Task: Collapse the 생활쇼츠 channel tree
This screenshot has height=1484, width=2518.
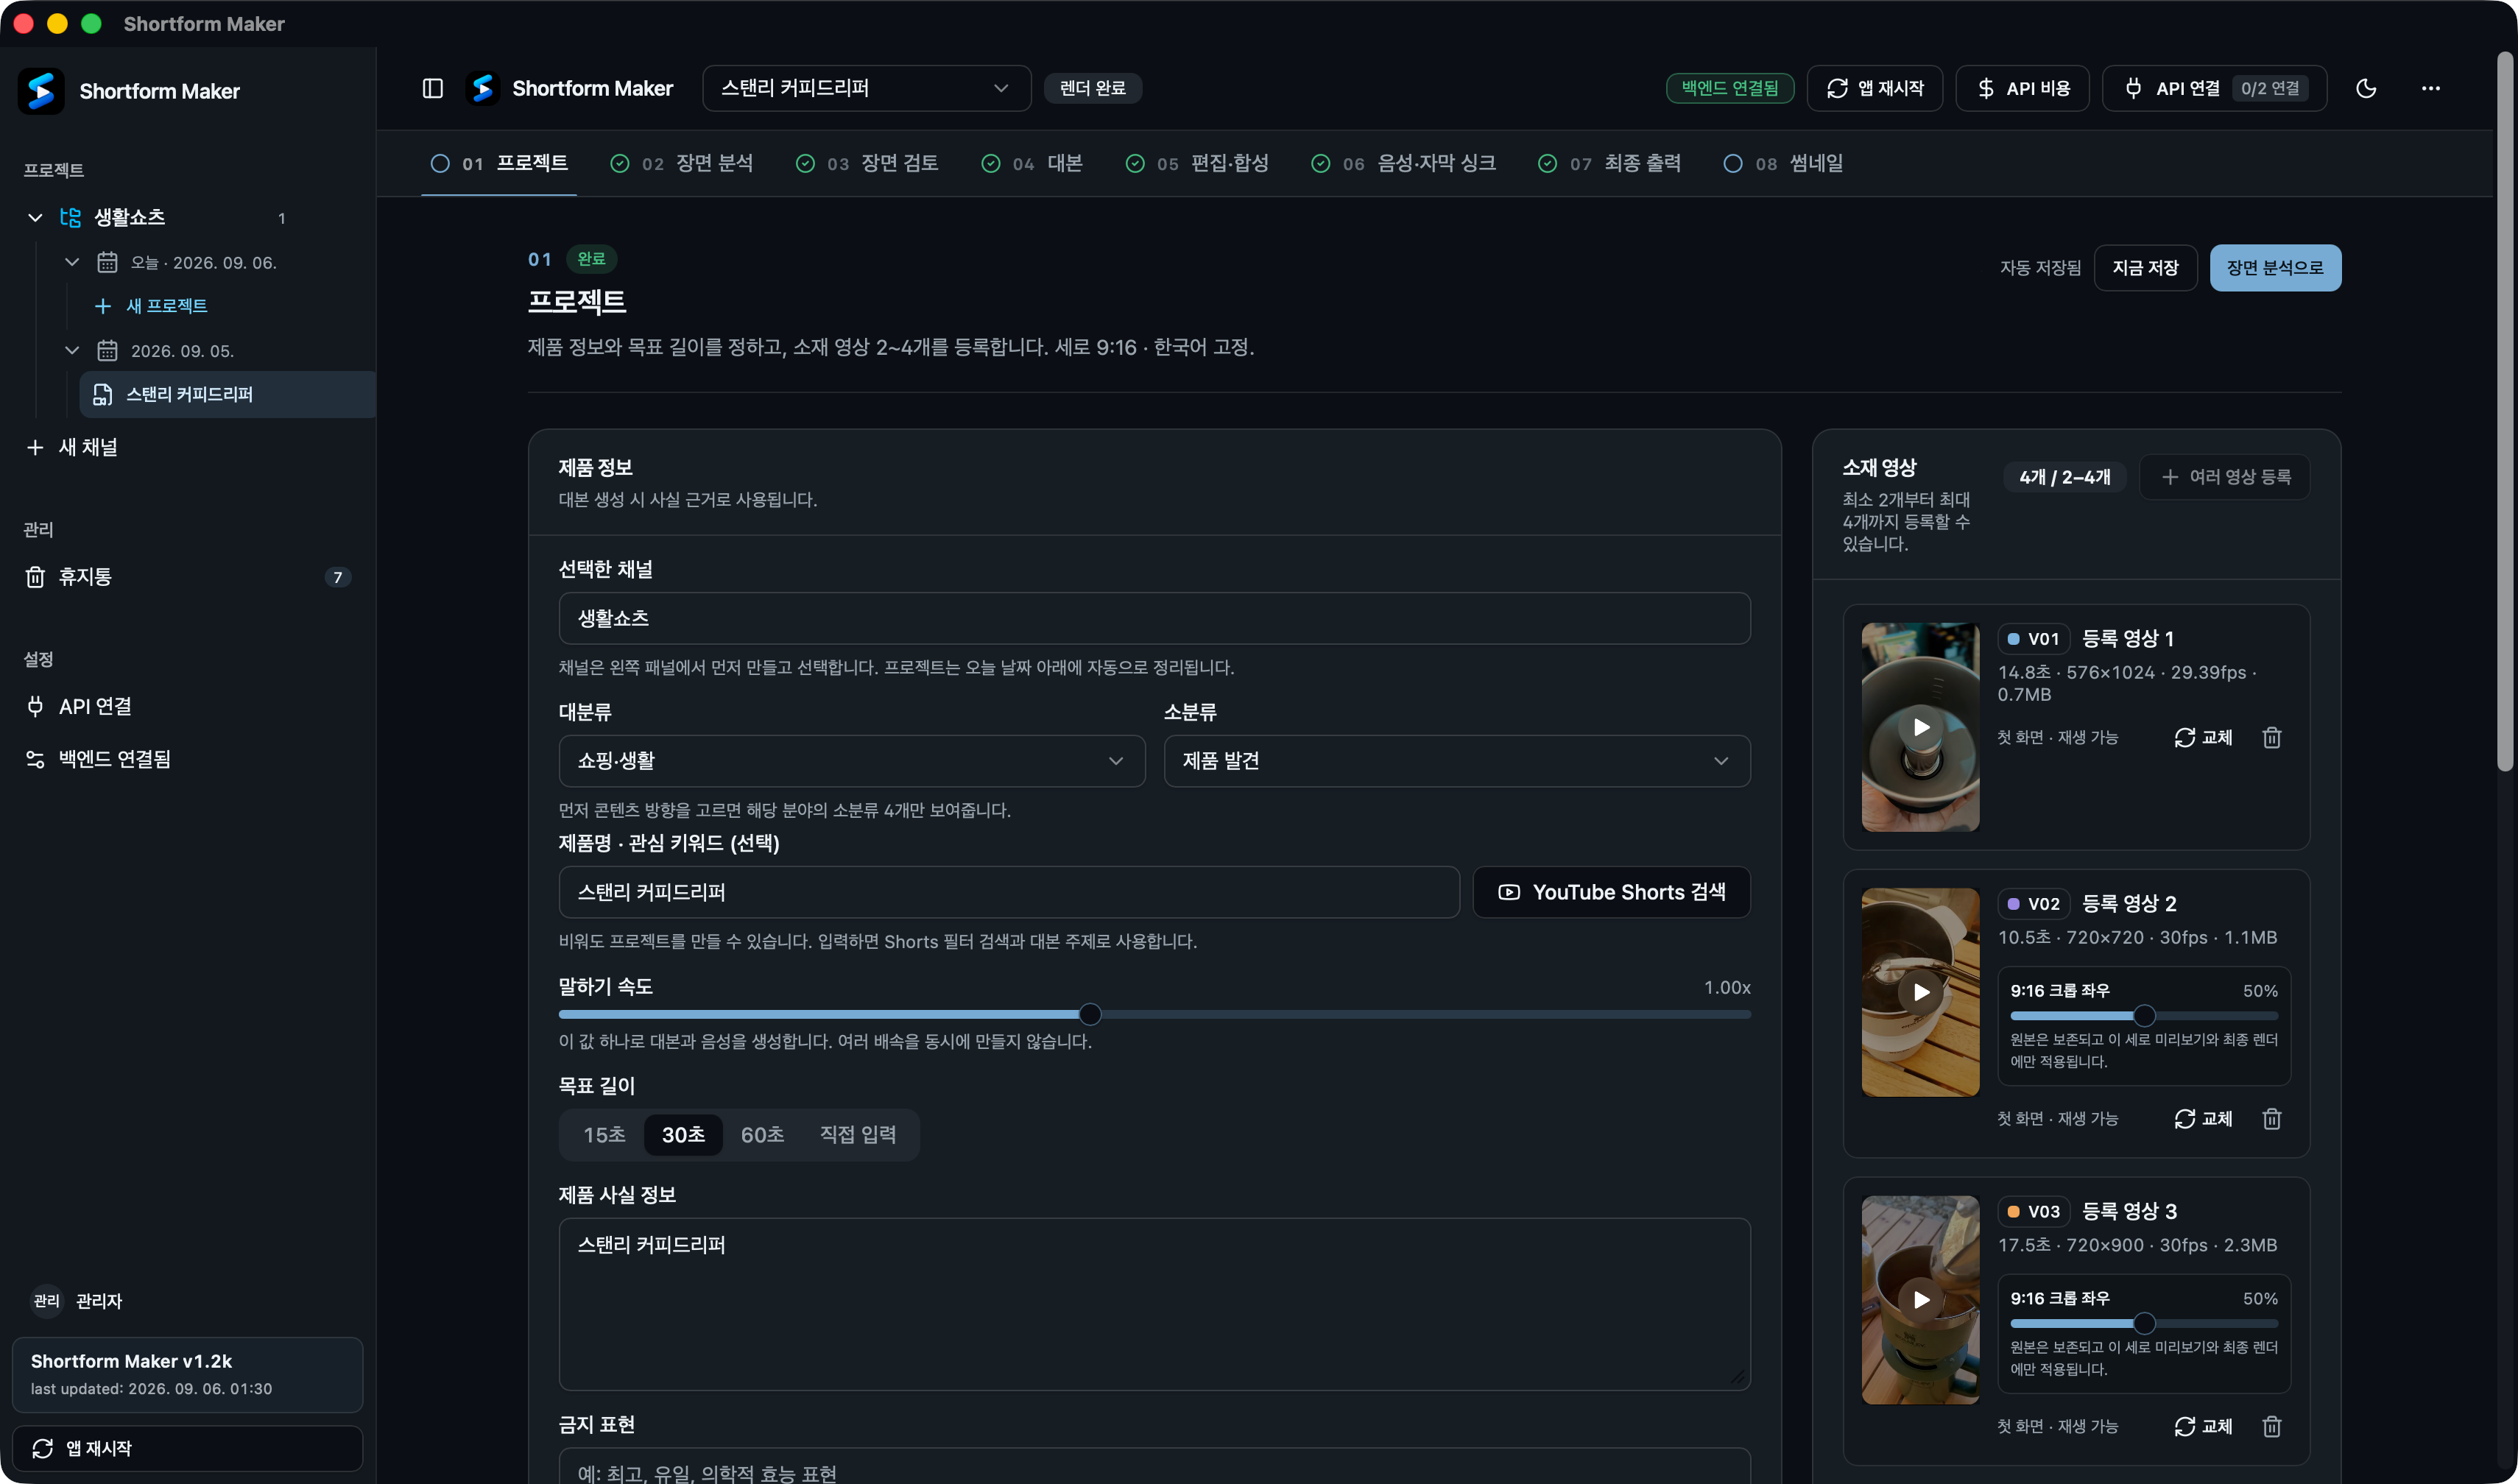Action: point(35,217)
